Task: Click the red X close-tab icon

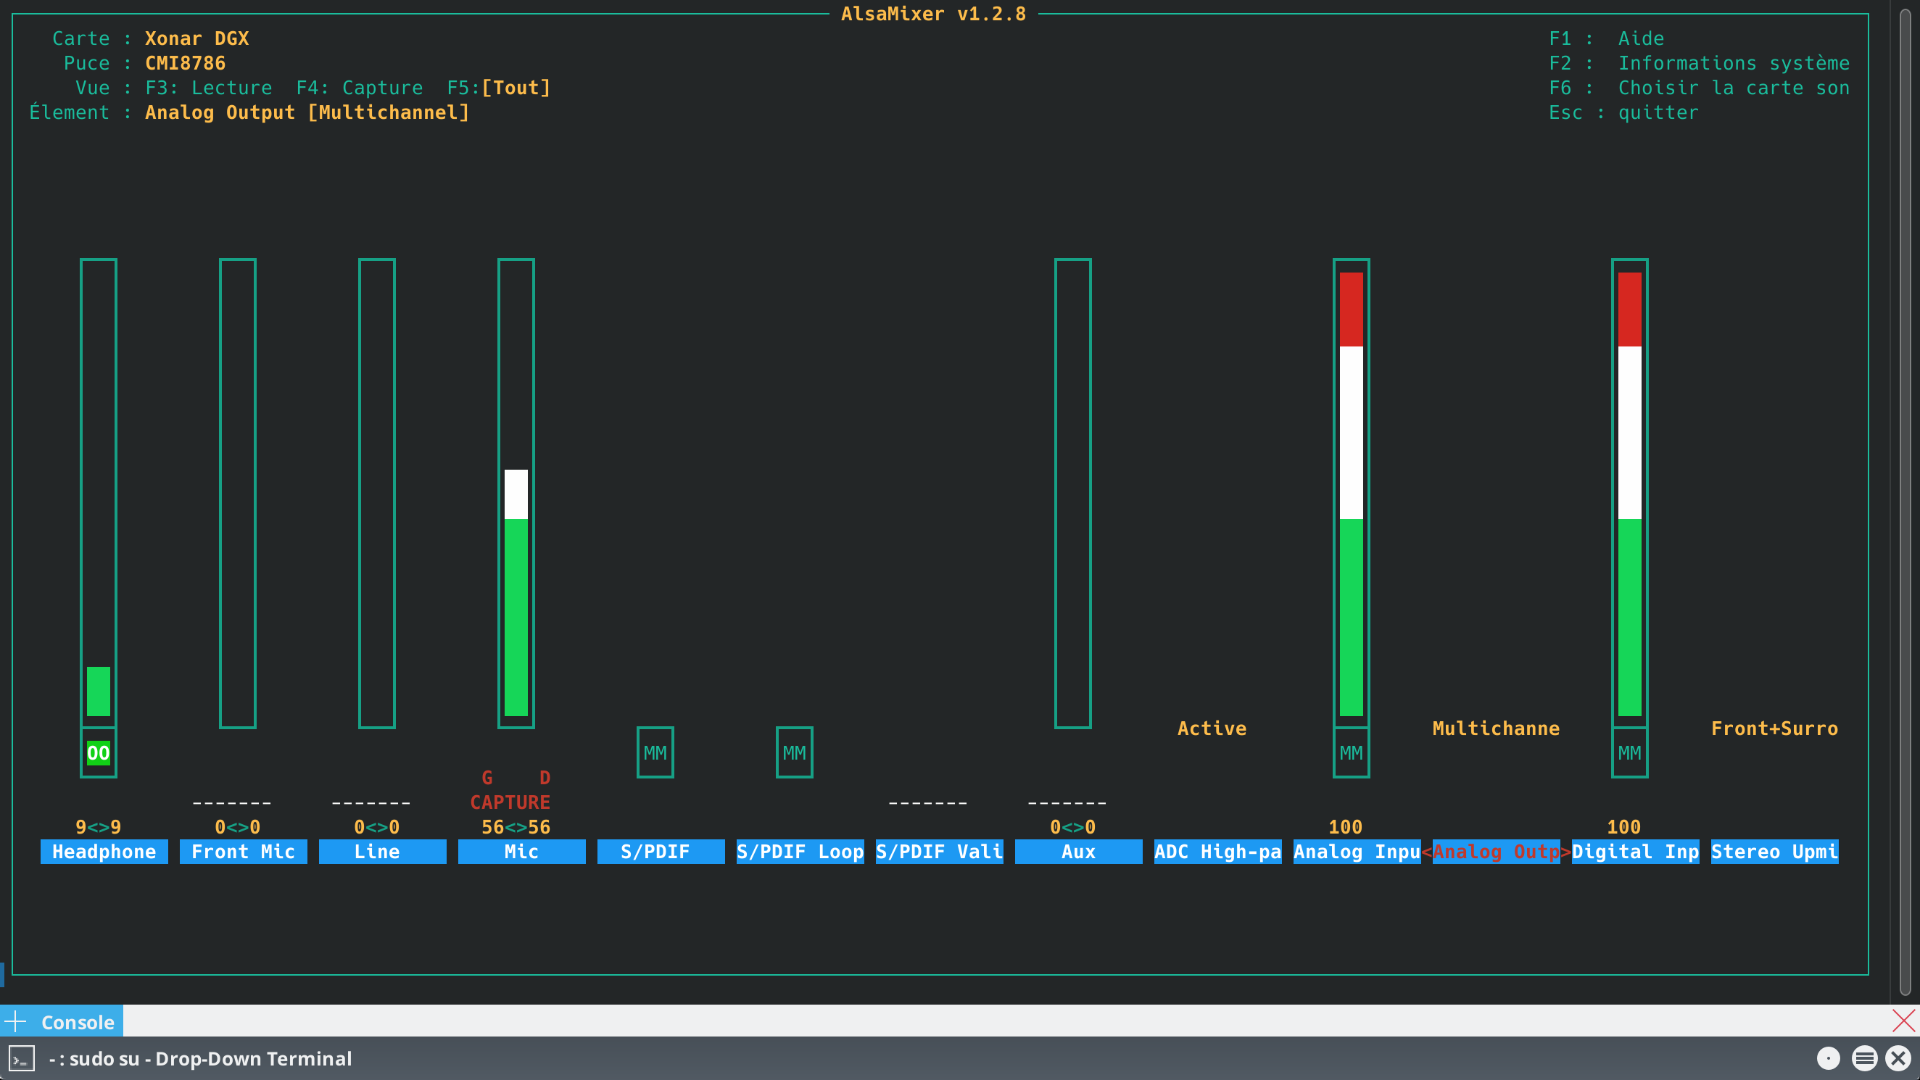Action: click(1903, 1021)
